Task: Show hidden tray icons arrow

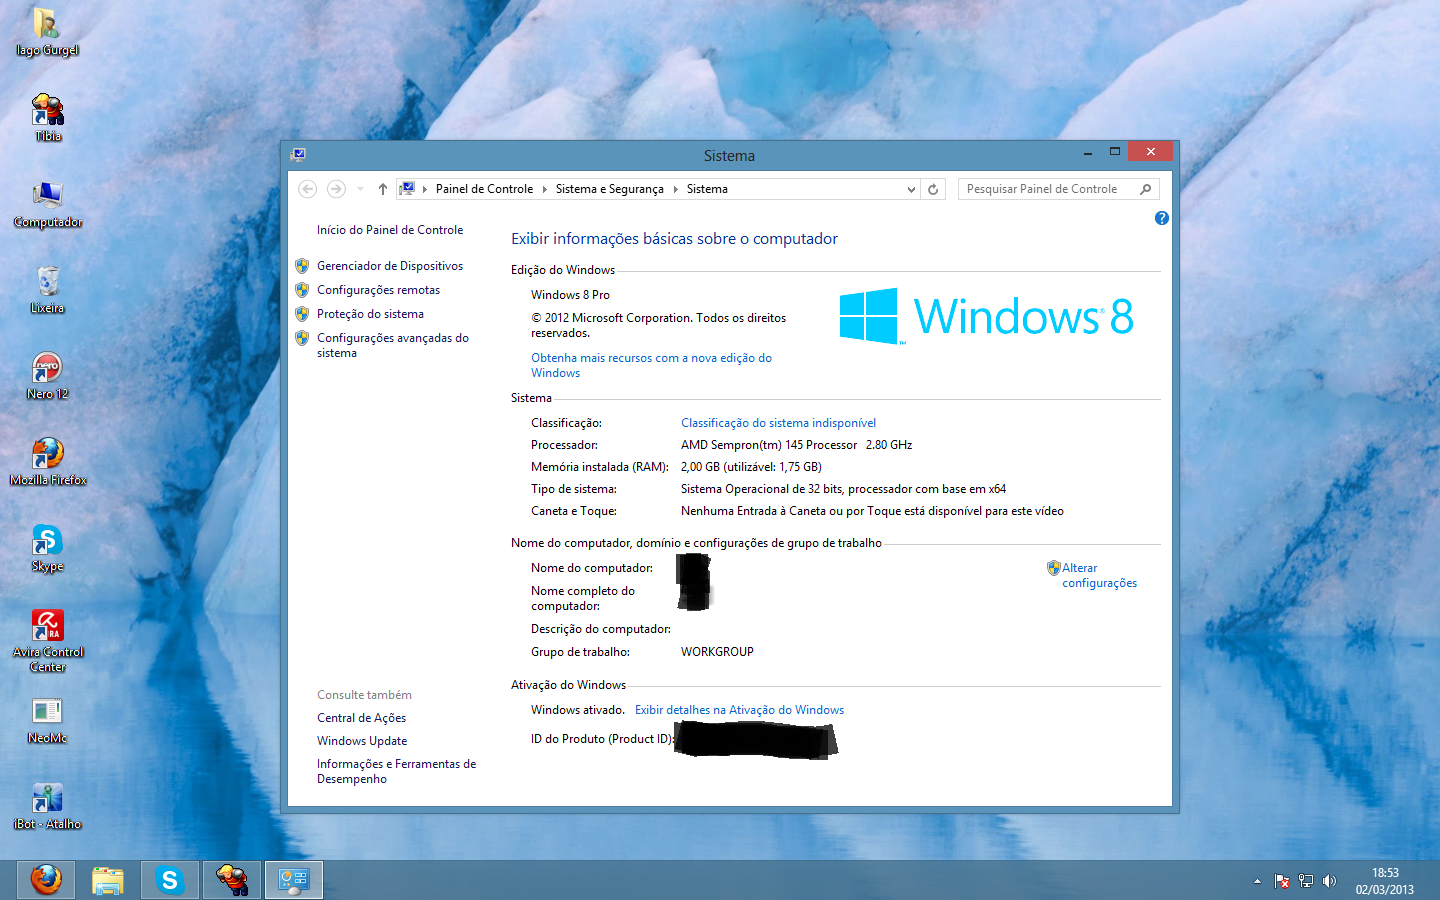Action: click(1257, 881)
